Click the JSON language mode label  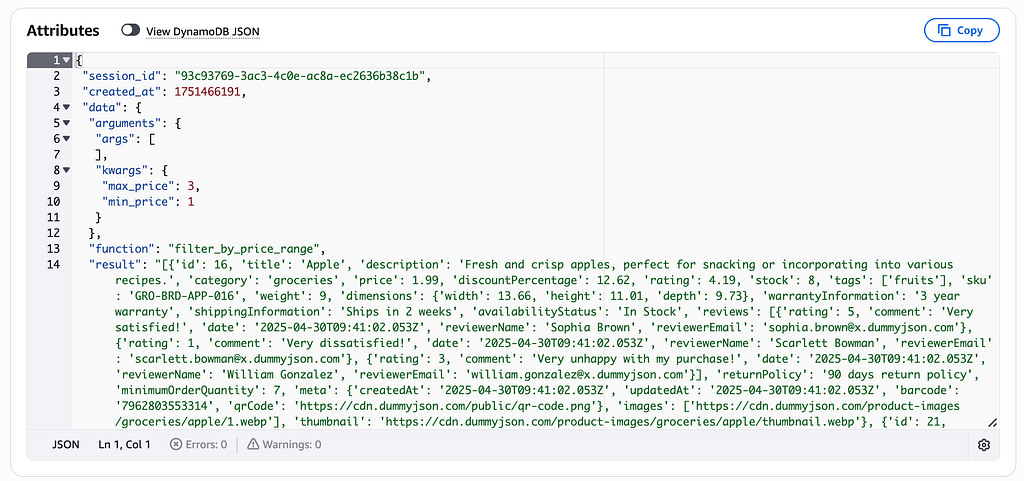tap(65, 444)
